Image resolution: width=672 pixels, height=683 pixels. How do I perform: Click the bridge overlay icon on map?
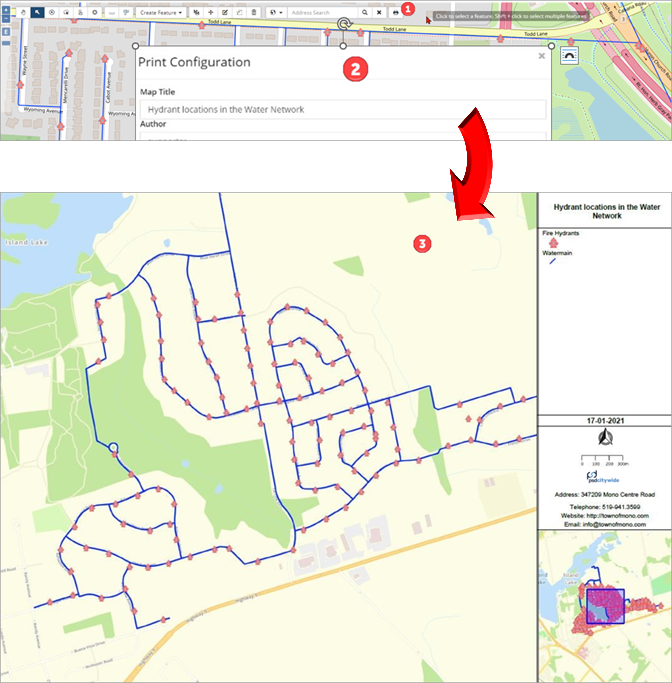[569, 56]
